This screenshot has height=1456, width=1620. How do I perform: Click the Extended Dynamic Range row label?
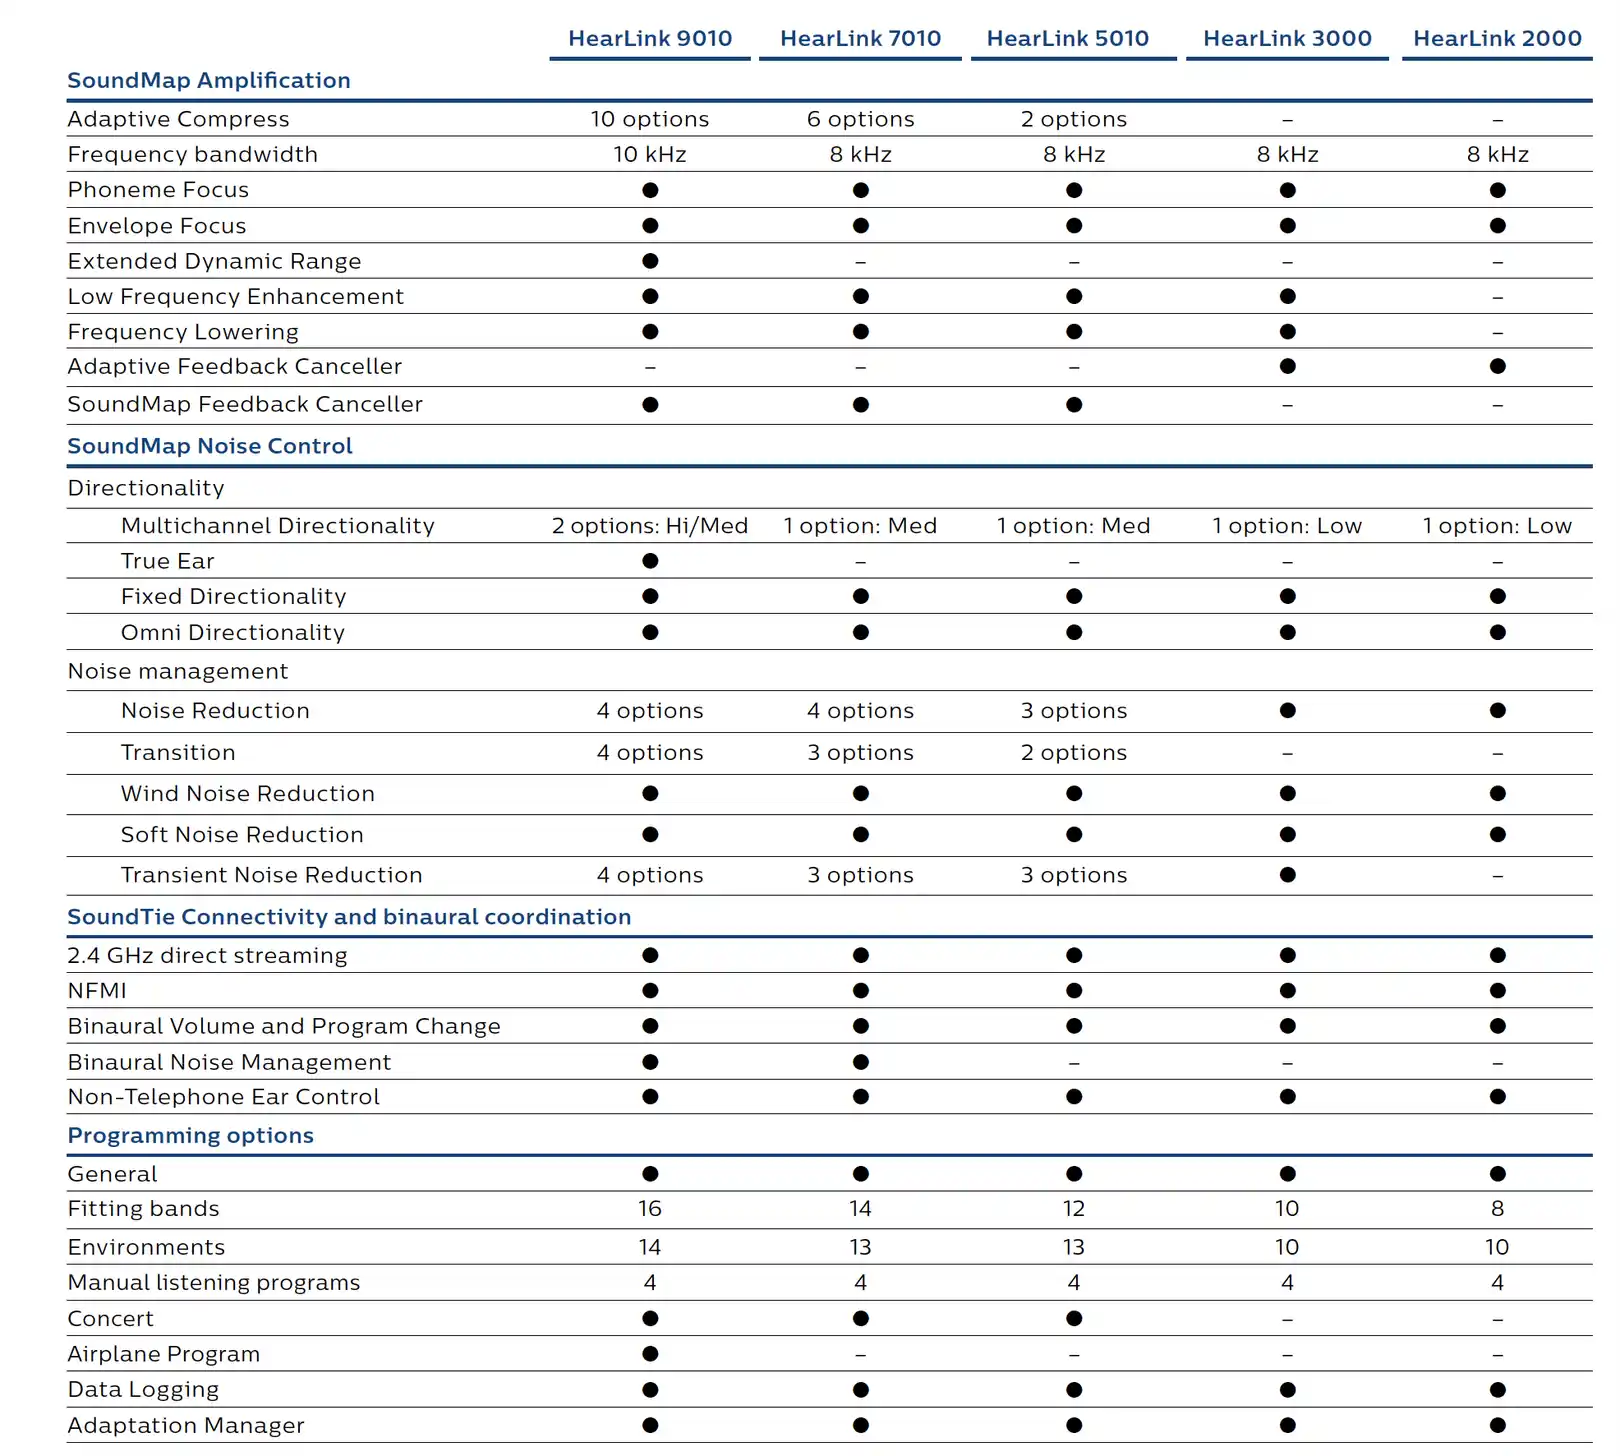(x=214, y=262)
